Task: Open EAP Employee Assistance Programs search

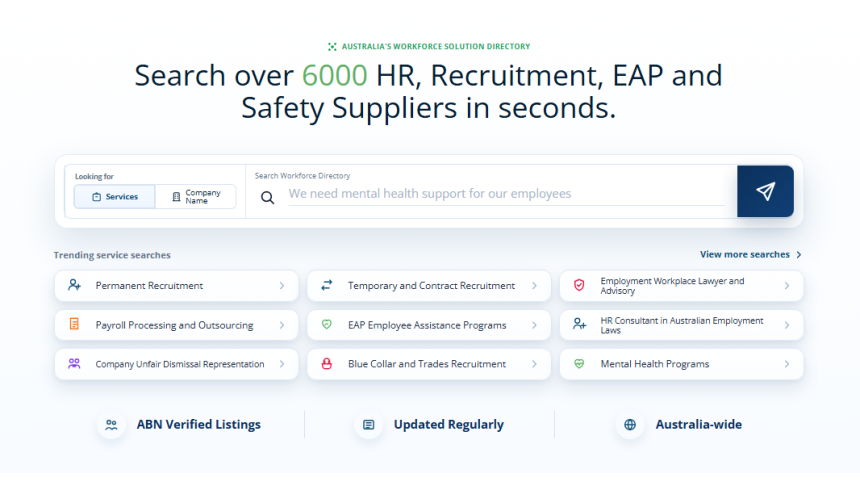Action: pos(429,325)
